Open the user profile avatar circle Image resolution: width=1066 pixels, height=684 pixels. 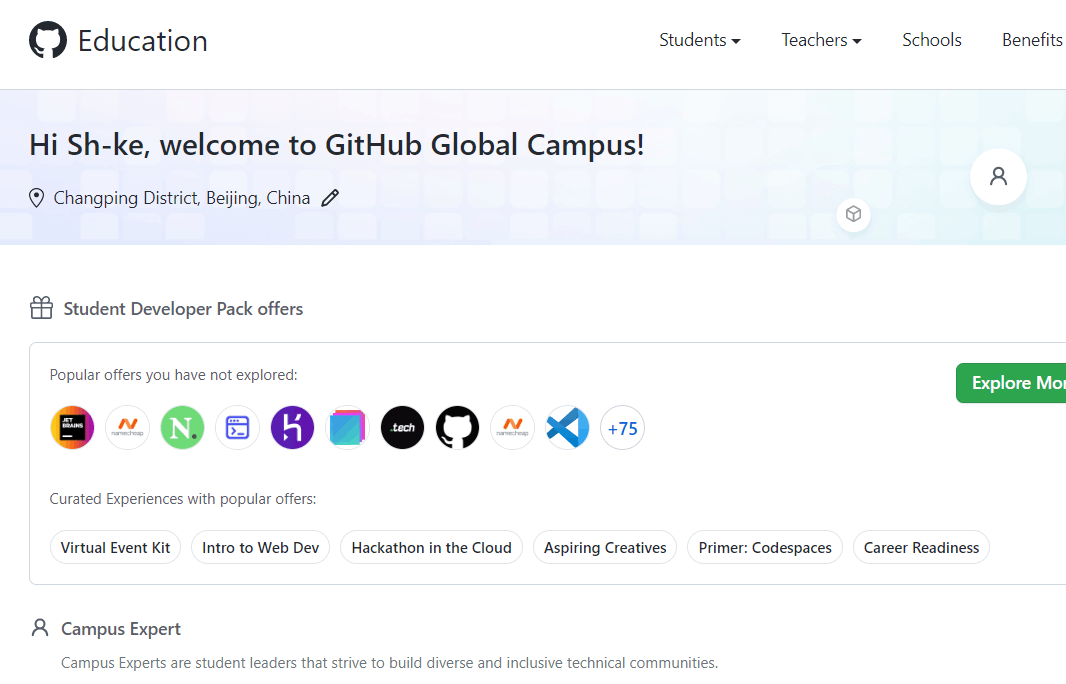(x=998, y=177)
